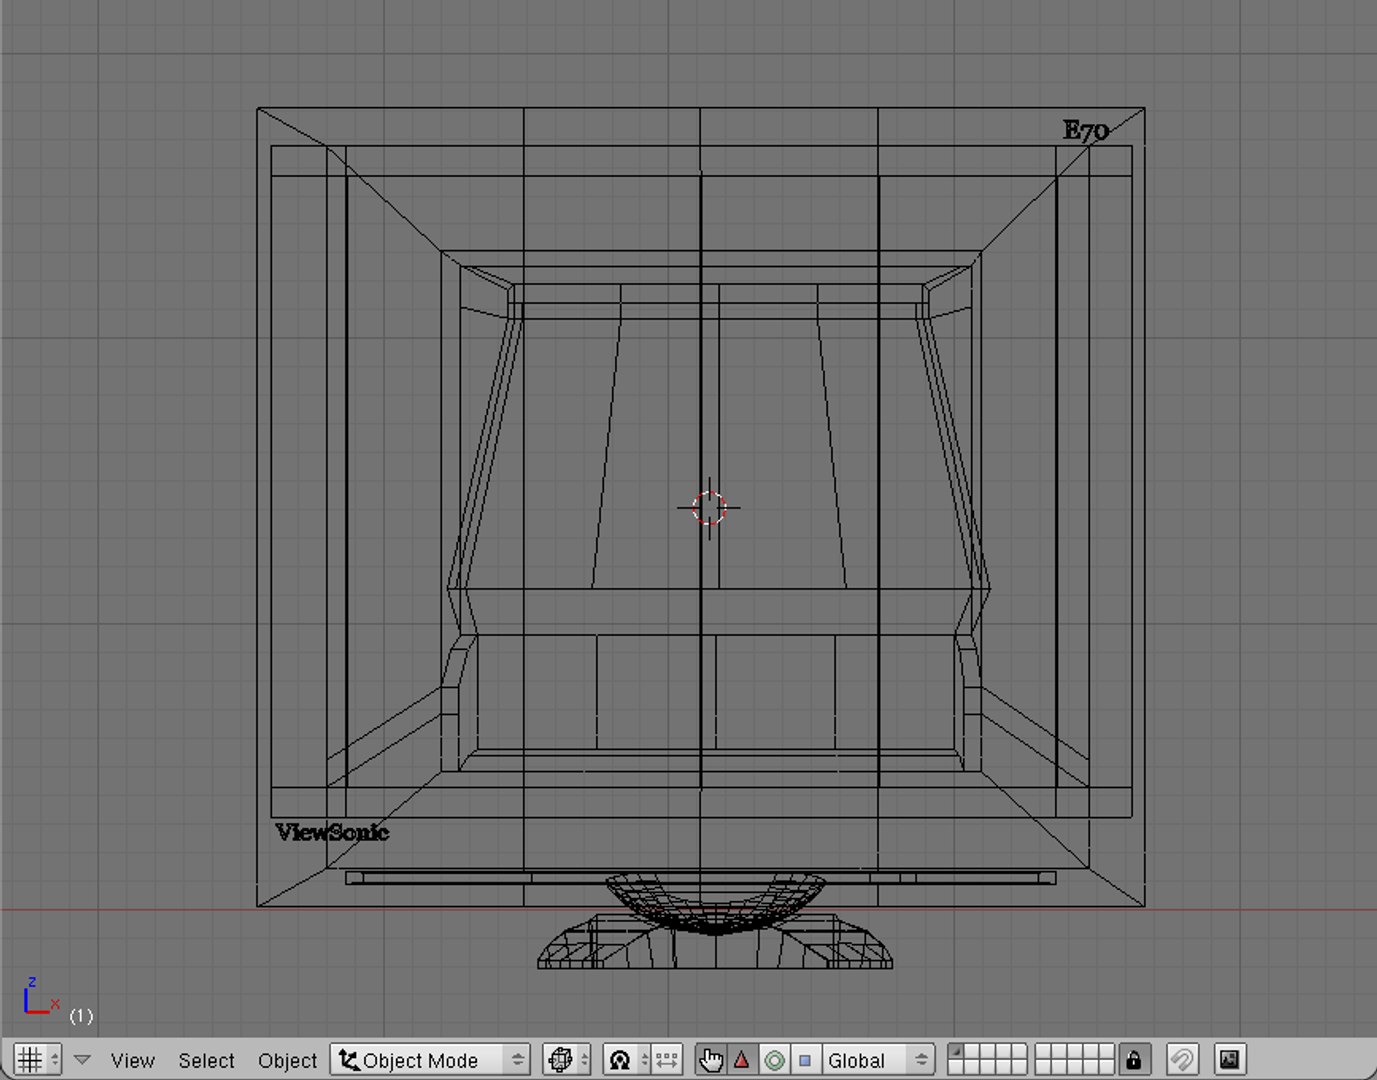The height and width of the screenshot is (1080, 1377).
Task: Enable the scale manipulator square icon
Action: pyautogui.click(x=805, y=1060)
